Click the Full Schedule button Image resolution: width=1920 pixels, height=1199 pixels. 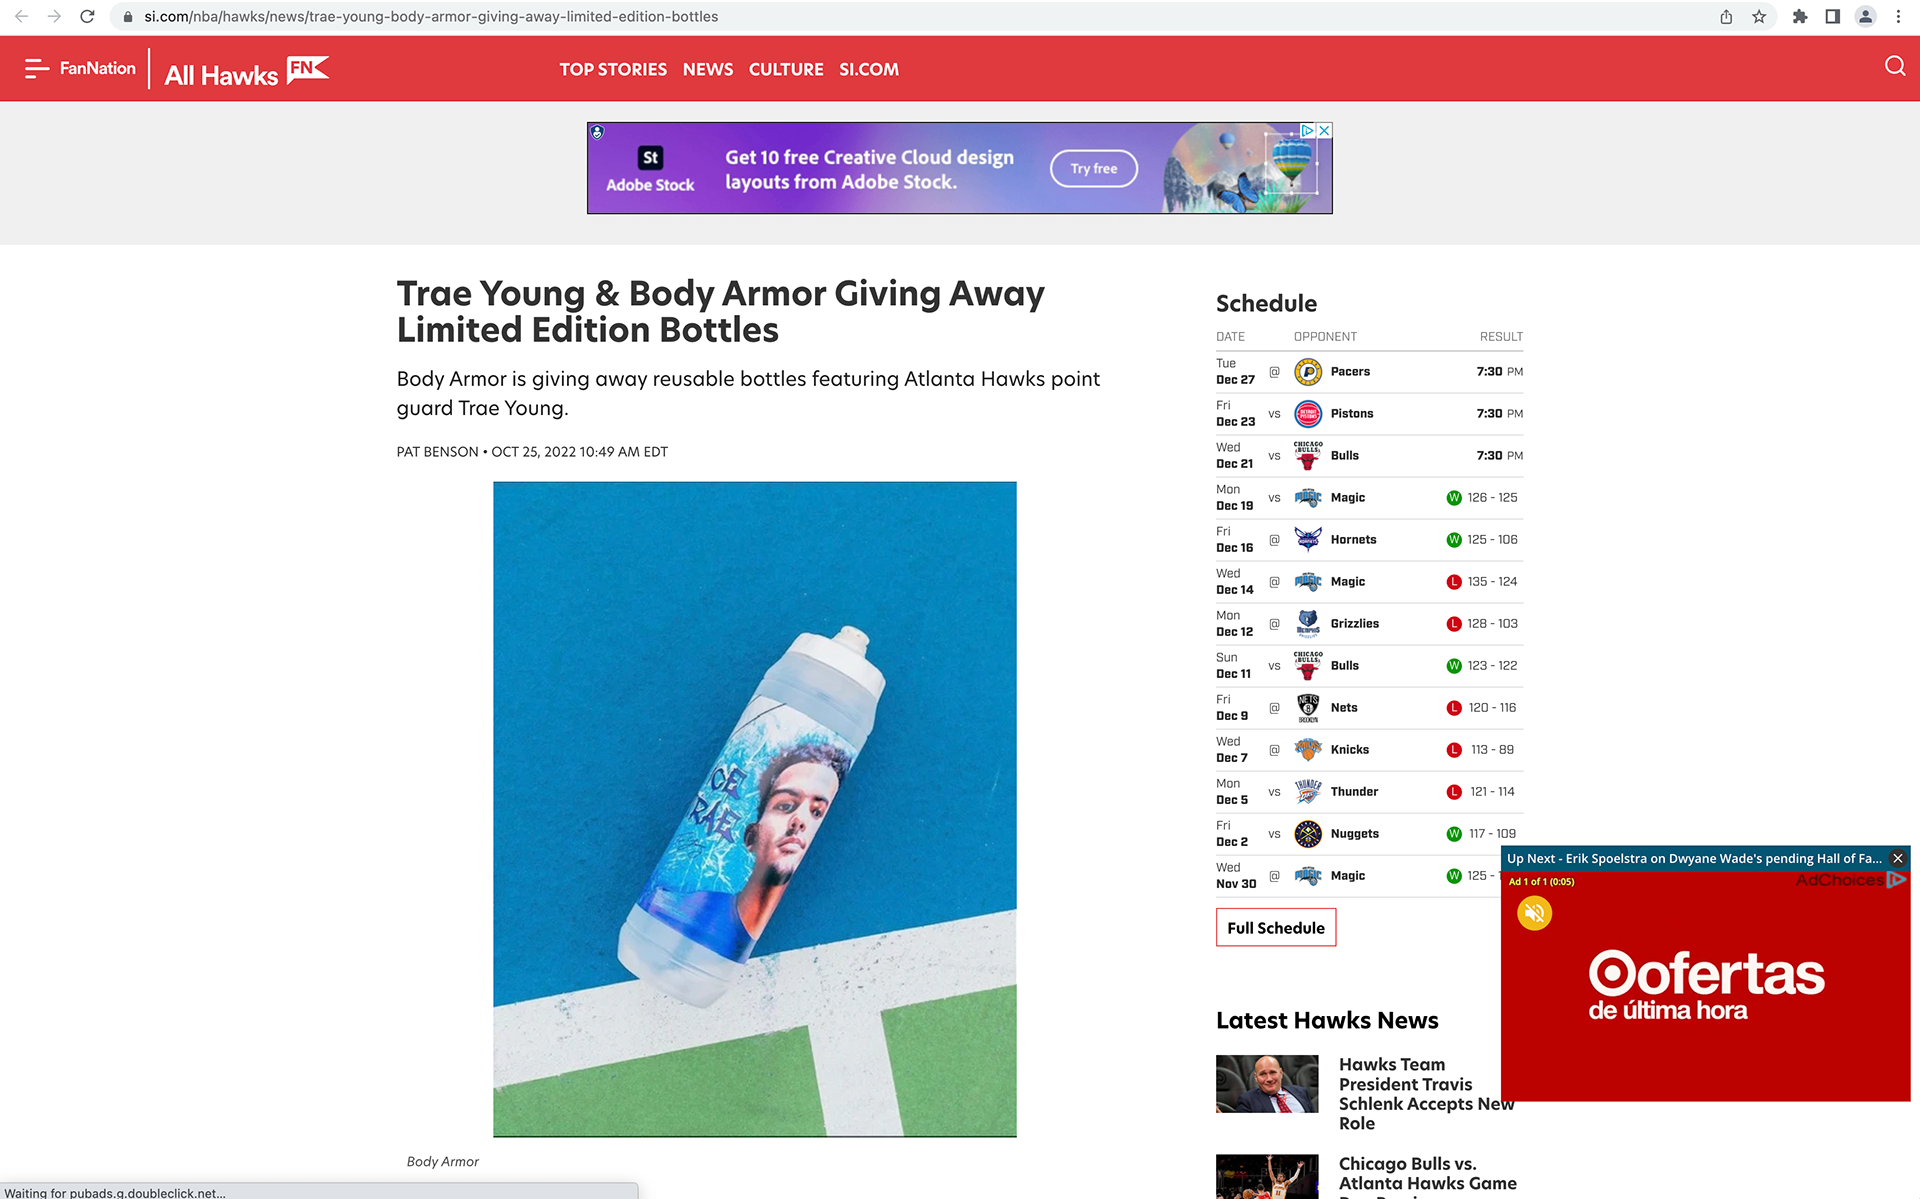click(x=1276, y=927)
